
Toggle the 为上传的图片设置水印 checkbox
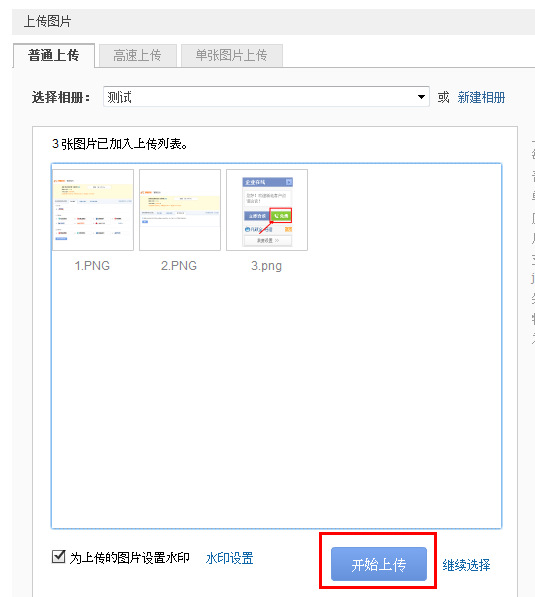pos(58,557)
